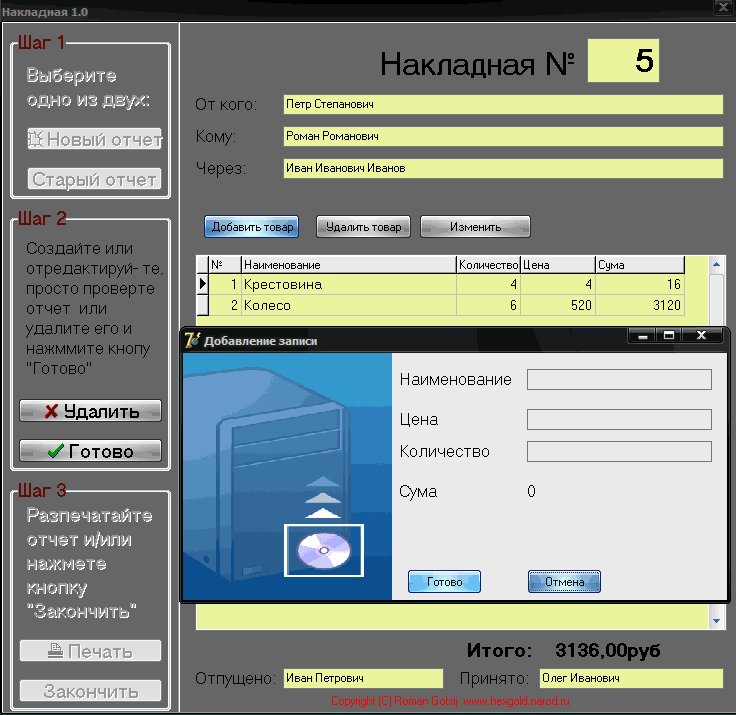Select the Колесо row in the table
Image resolution: width=736 pixels, height=715 pixels.
[348, 305]
